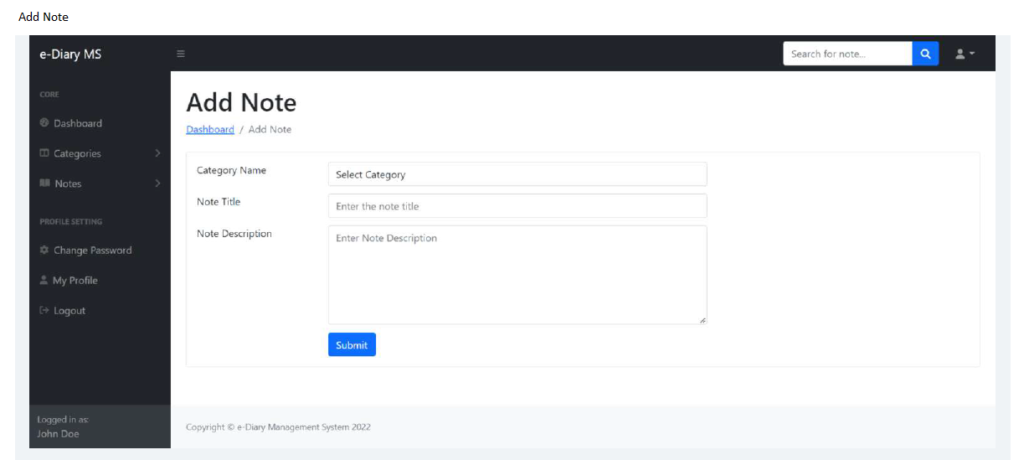Click the Logged in as label

click(x=63, y=419)
